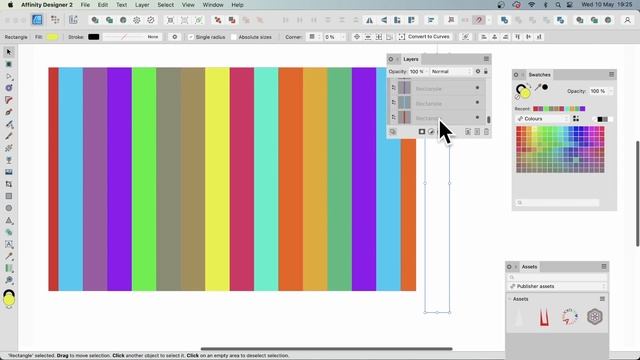Select the Move tool in the toolbox
The height and width of the screenshot is (360, 640).
click(x=9, y=52)
